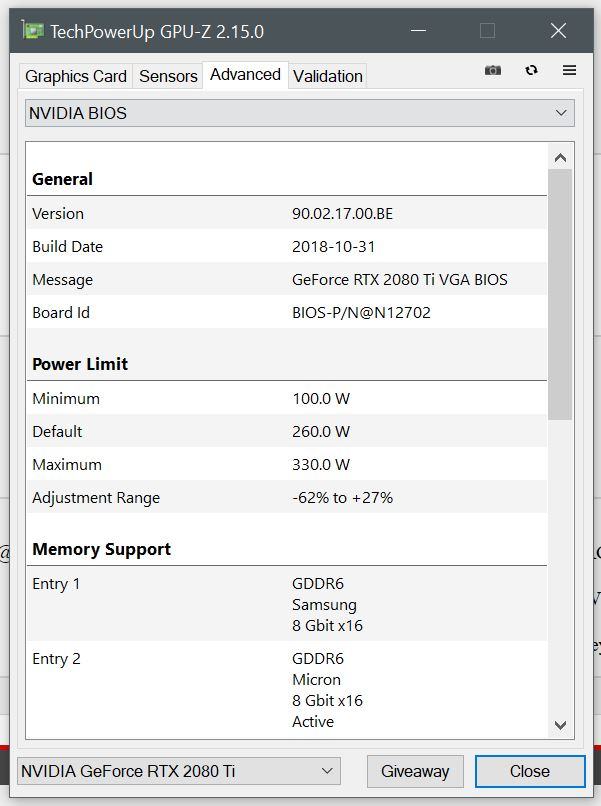Take a screenshot with the camera icon
The image size is (601, 806).
click(493, 70)
